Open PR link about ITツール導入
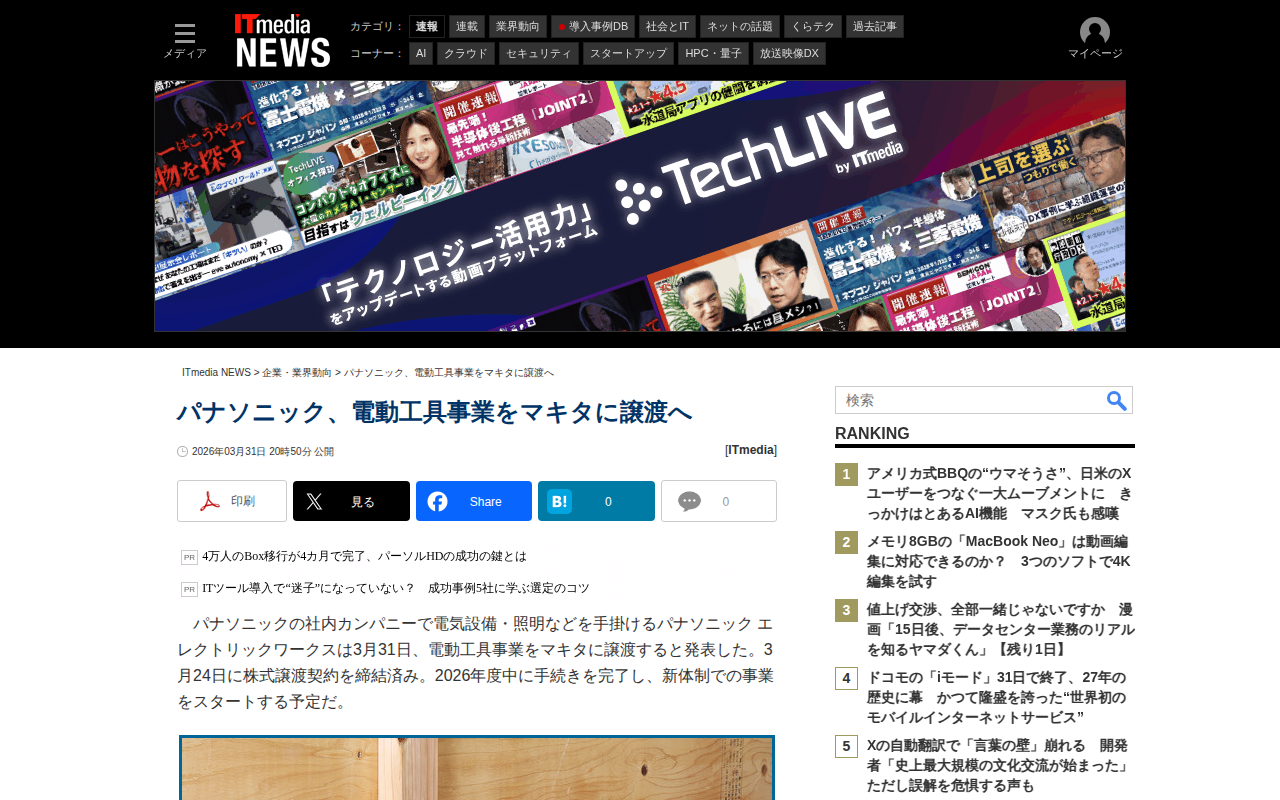Screen dimensions: 1280x800 point(396,588)
